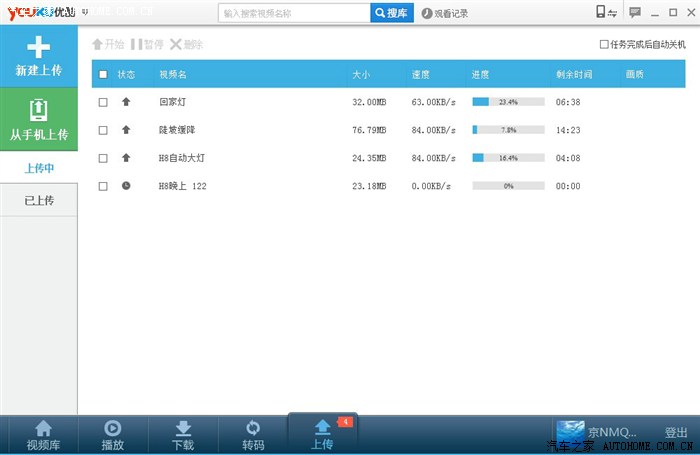700x455 pixels.
Task: Click the phone transfer icon in title bar
Action: (x=605, y=13)
